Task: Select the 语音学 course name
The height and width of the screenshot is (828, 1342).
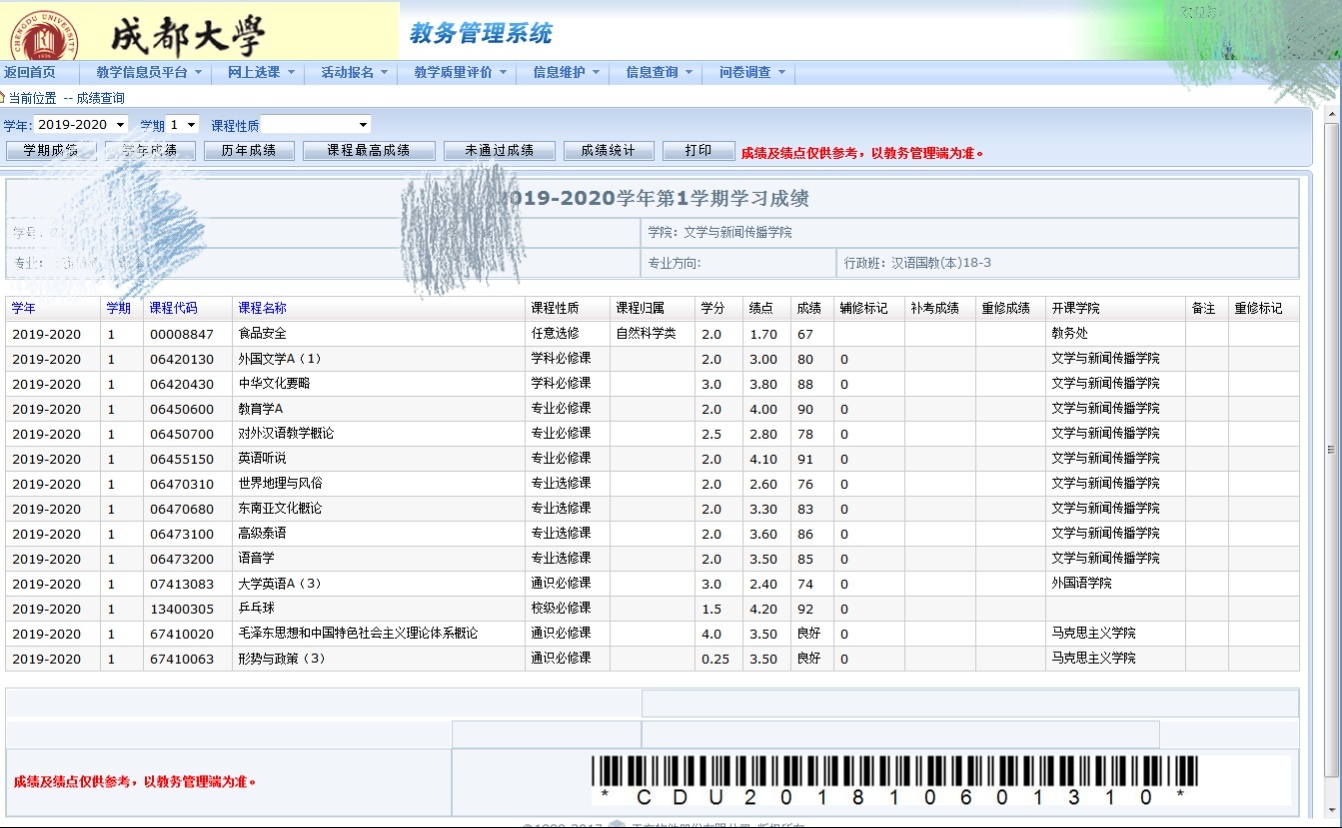Action: tap(256, 559)
